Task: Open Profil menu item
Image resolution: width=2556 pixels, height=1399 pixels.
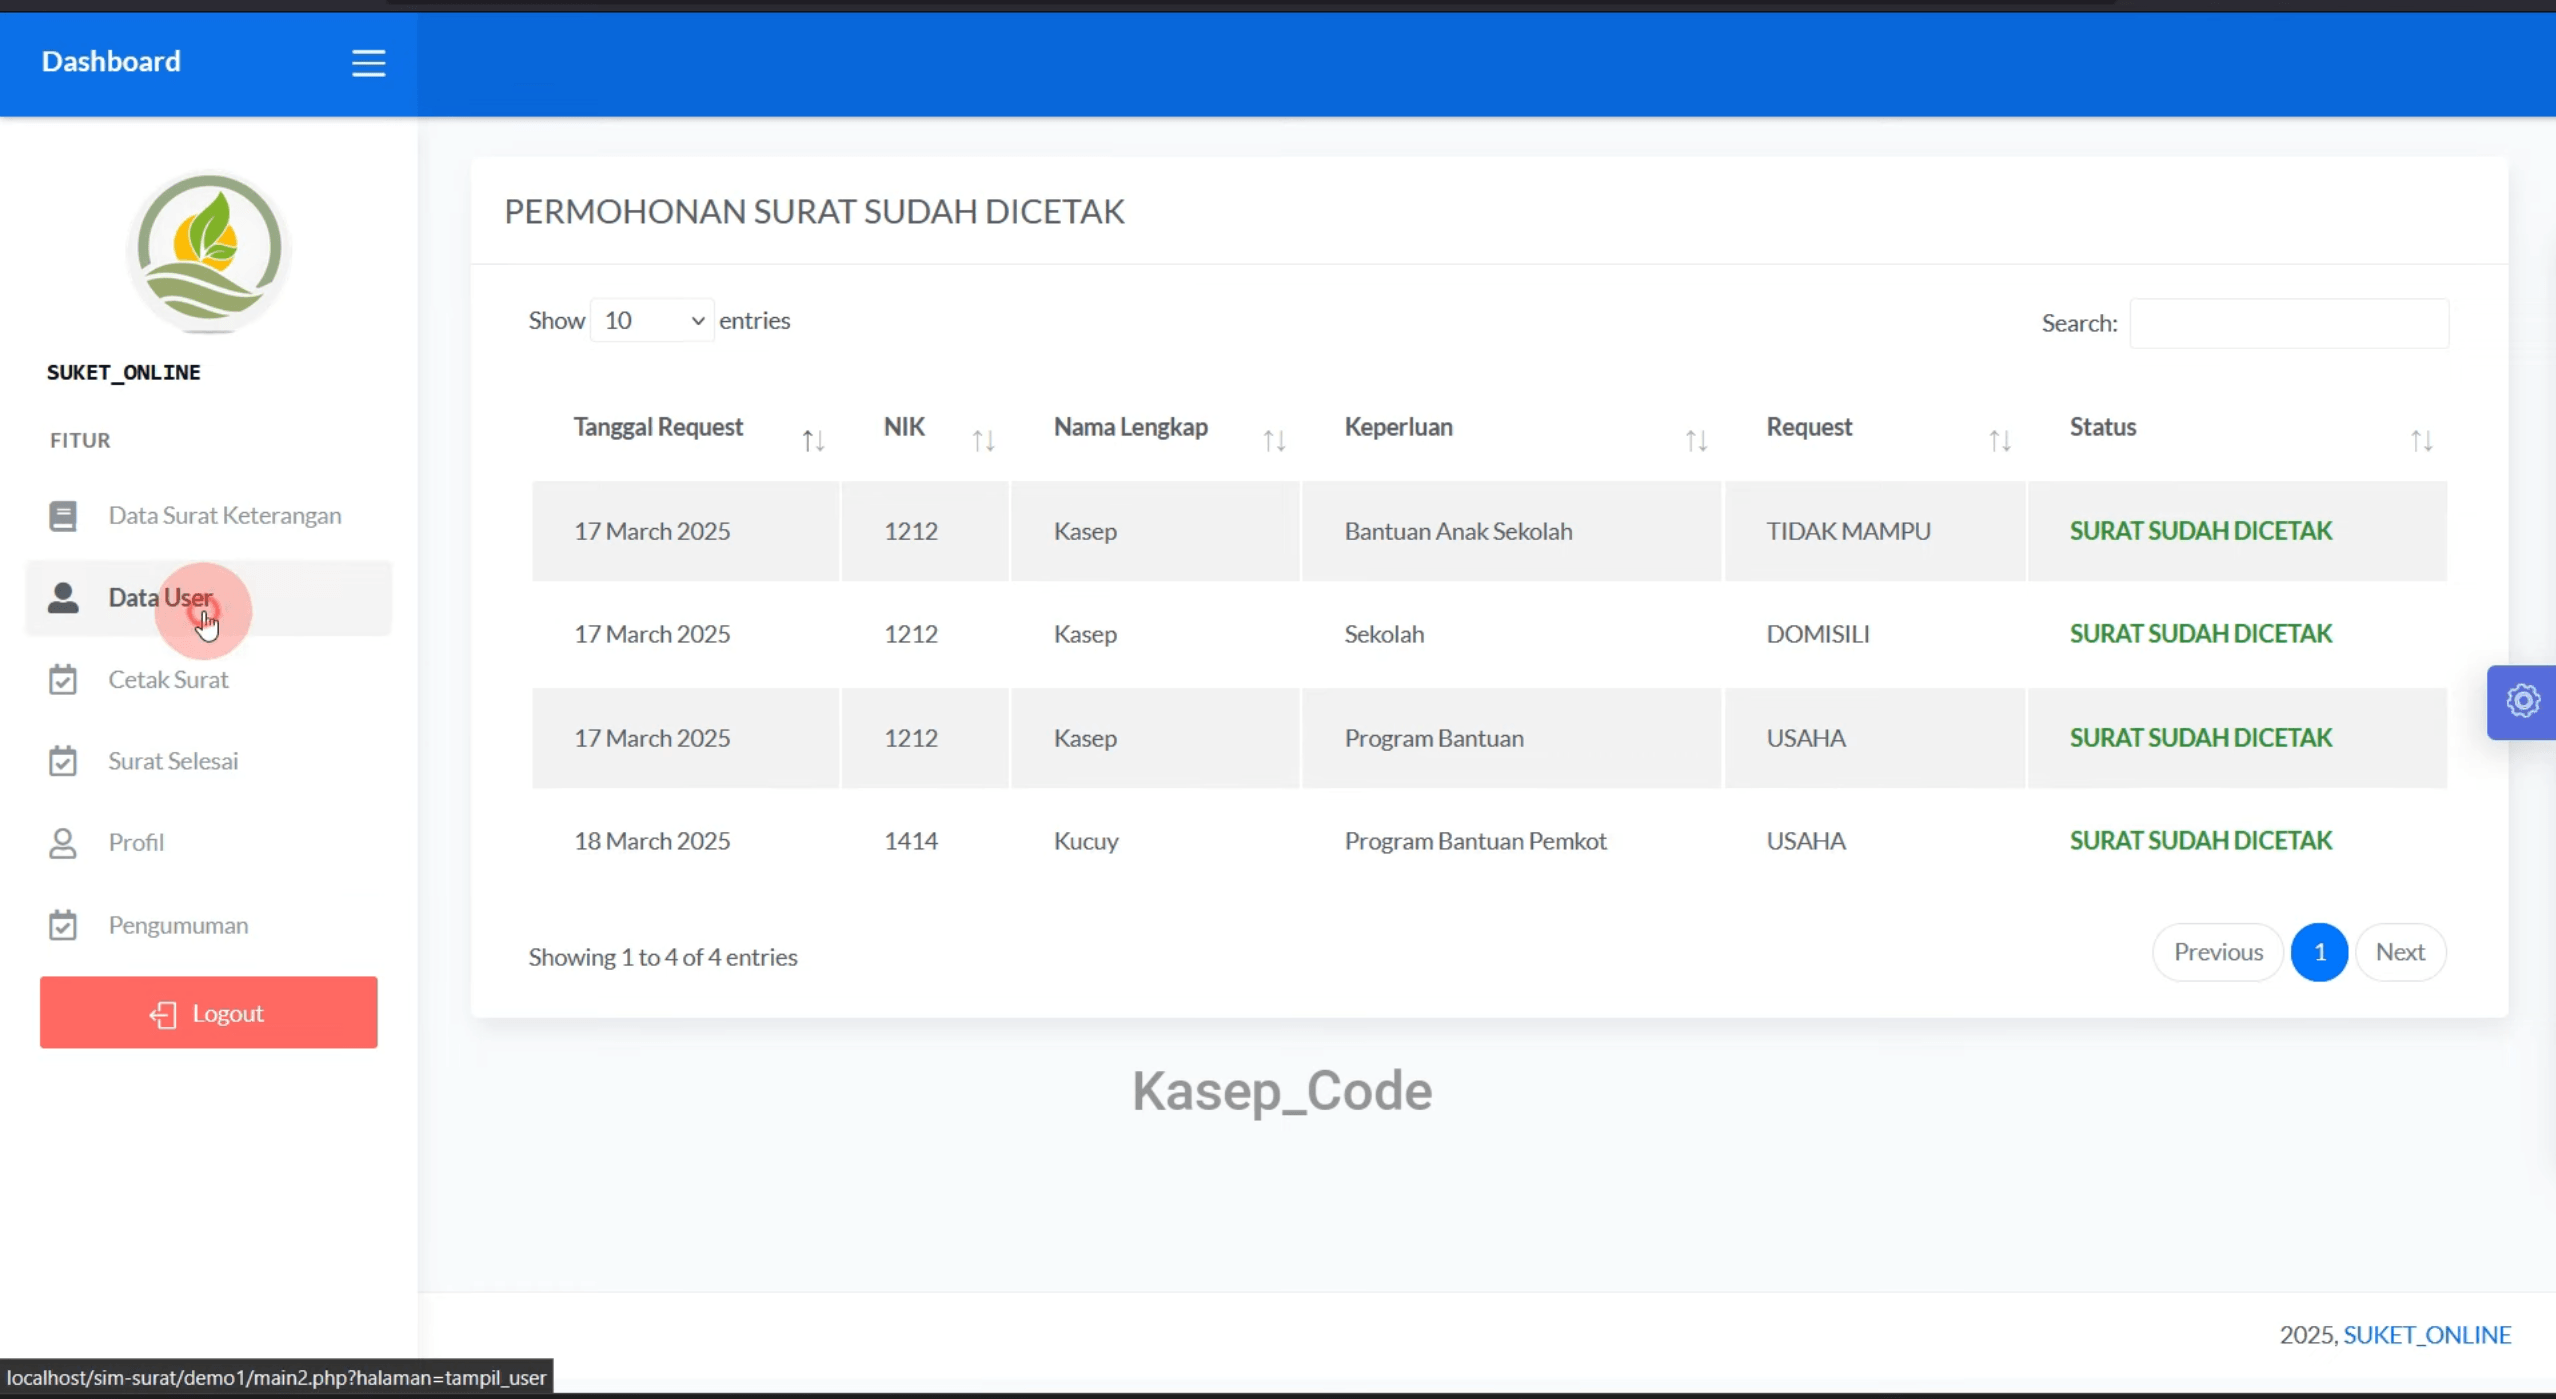Action: click(x=209, y=843)
